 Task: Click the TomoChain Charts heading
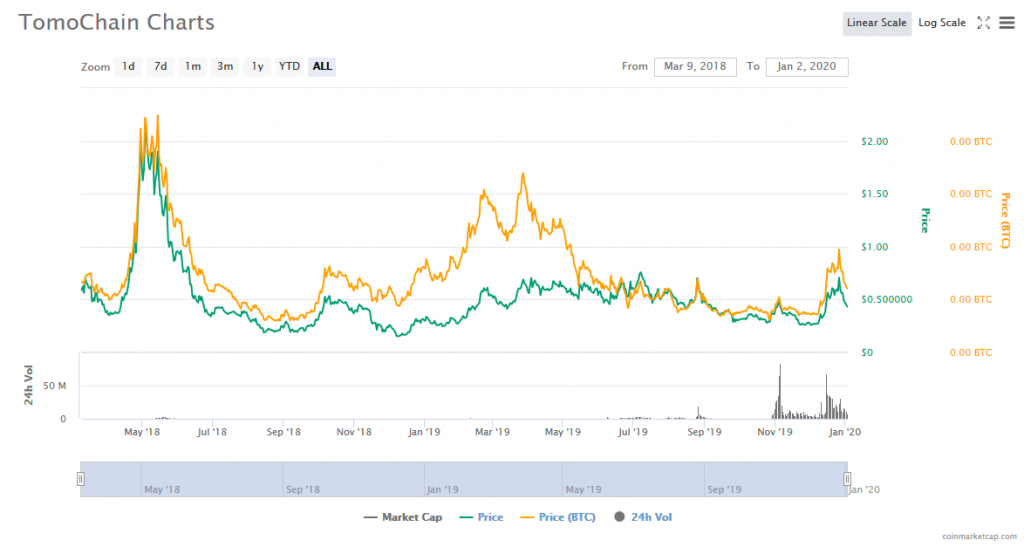point(116,22)
